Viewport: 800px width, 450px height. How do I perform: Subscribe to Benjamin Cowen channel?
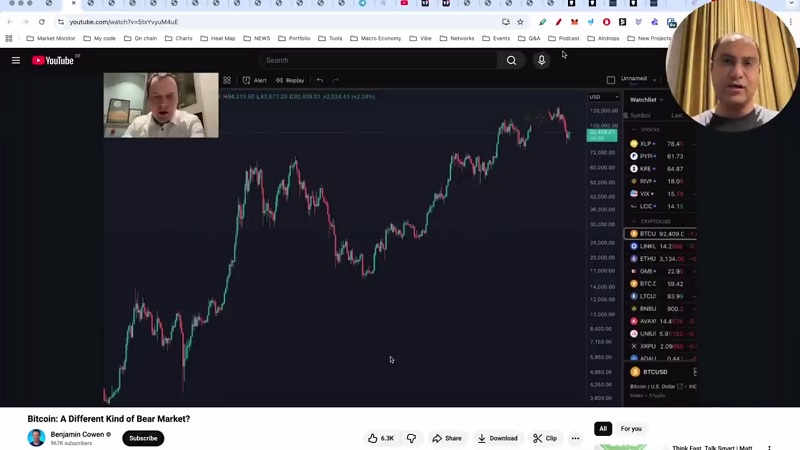coord(143,438)
